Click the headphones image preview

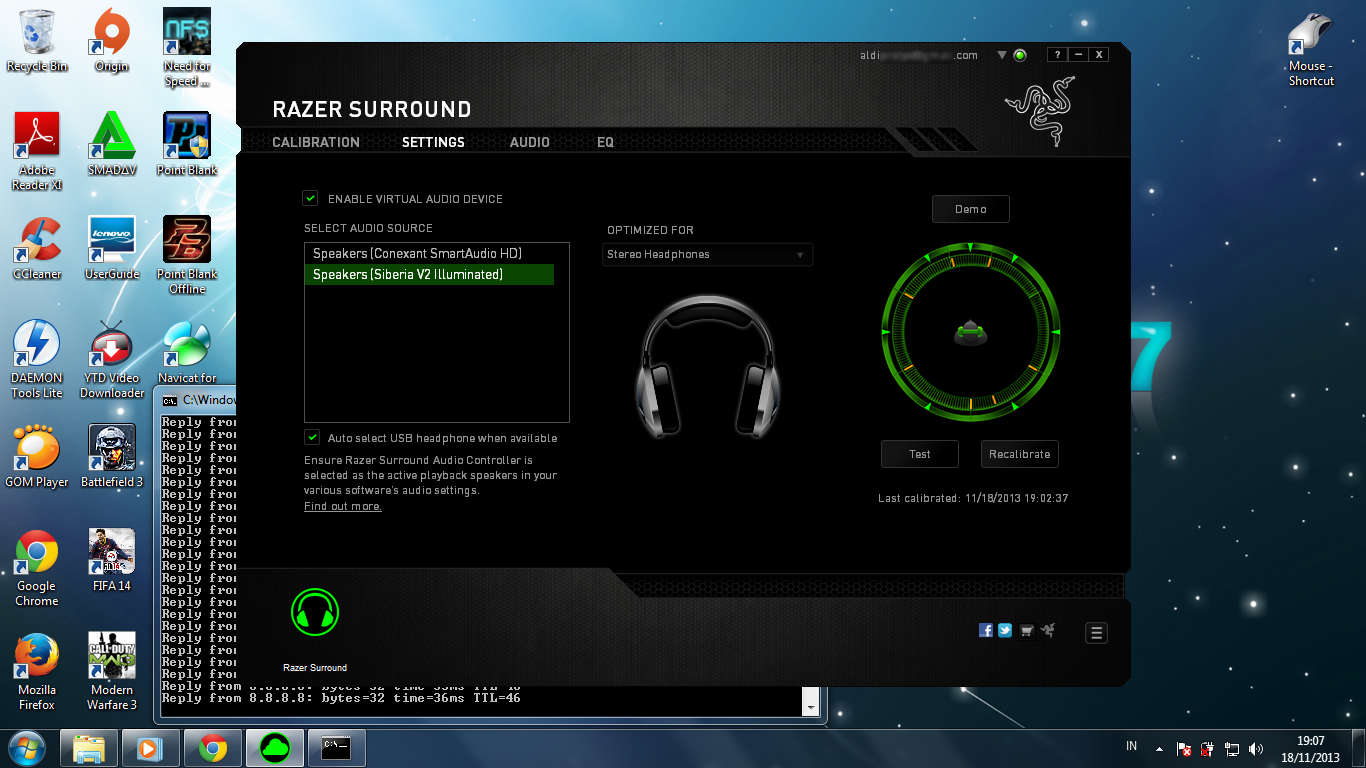click(708, 367)
